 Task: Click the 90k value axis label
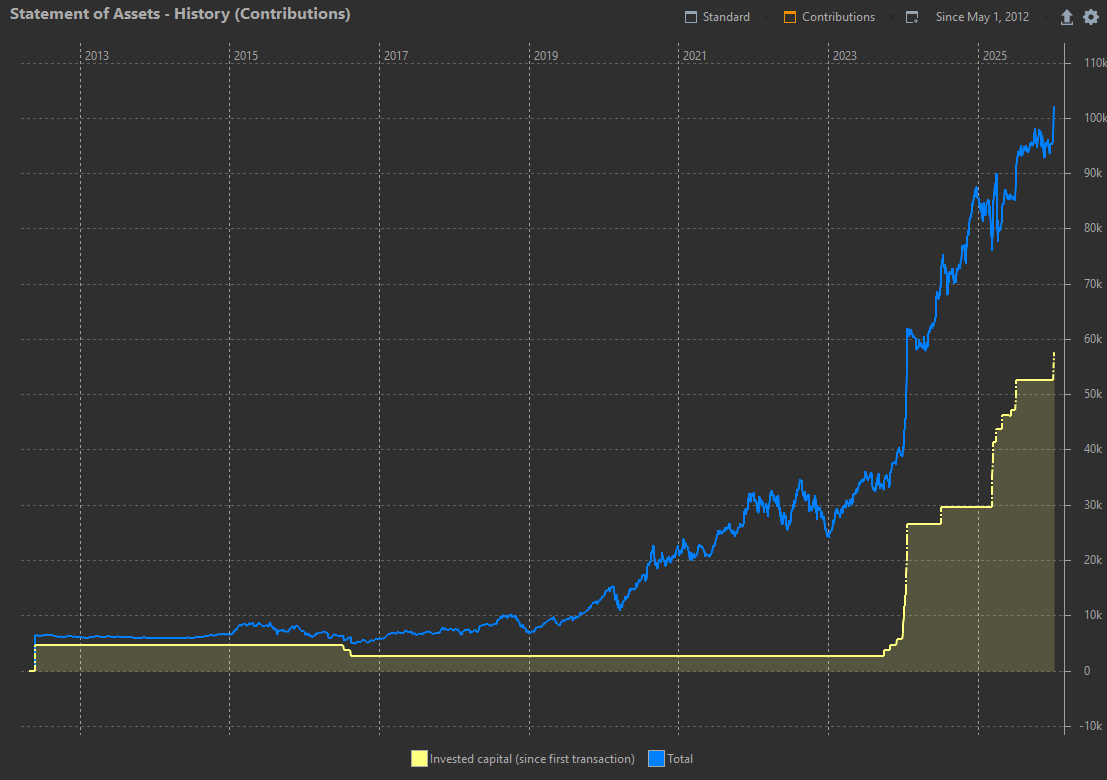coord(1094,173)
